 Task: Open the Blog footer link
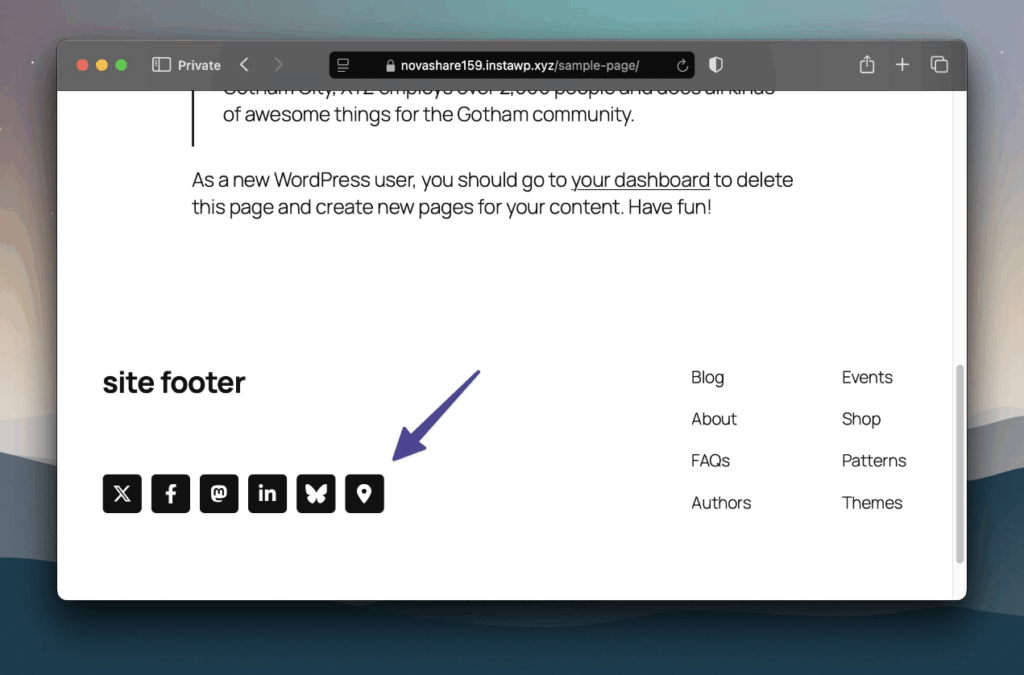point(707,377)
